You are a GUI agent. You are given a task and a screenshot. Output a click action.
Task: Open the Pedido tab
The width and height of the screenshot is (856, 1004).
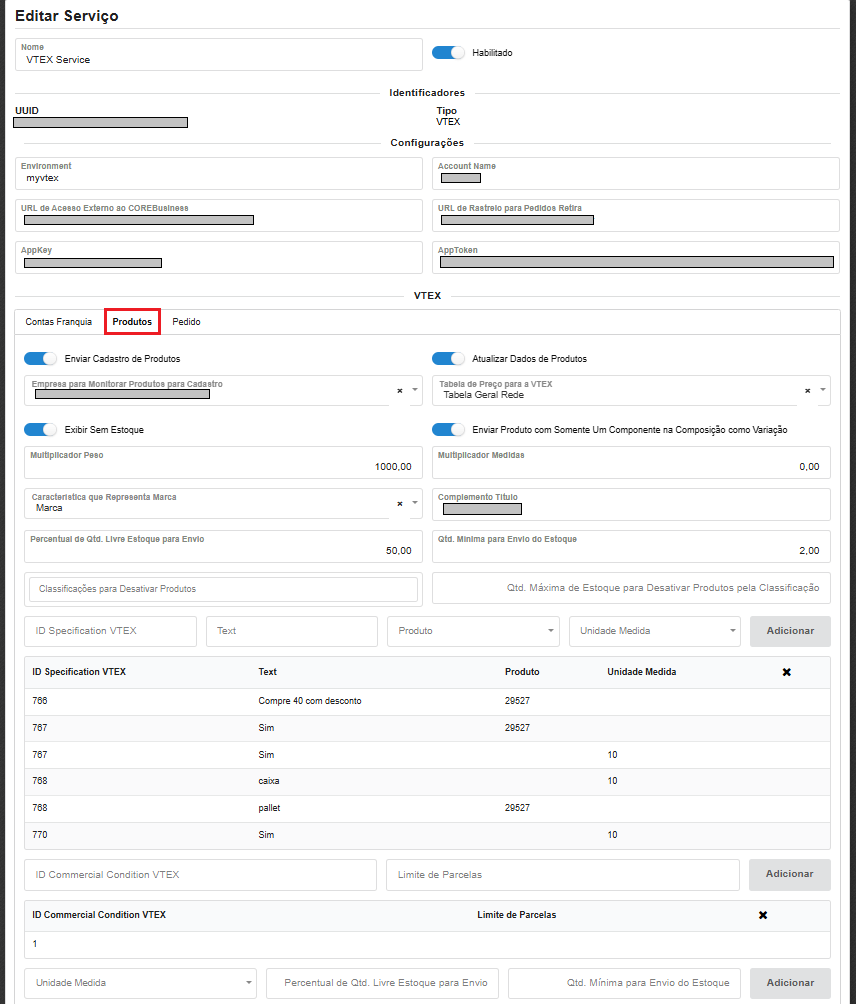186,322
